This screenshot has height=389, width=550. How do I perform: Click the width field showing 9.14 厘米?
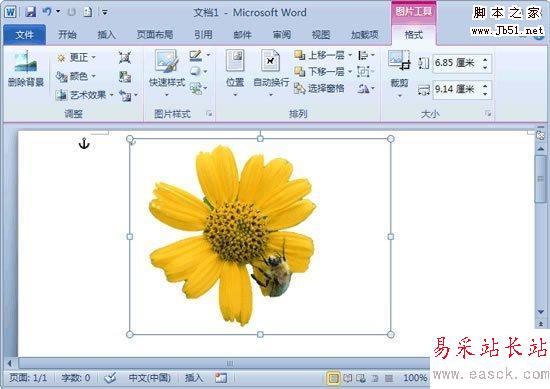(x=457, y=89)
